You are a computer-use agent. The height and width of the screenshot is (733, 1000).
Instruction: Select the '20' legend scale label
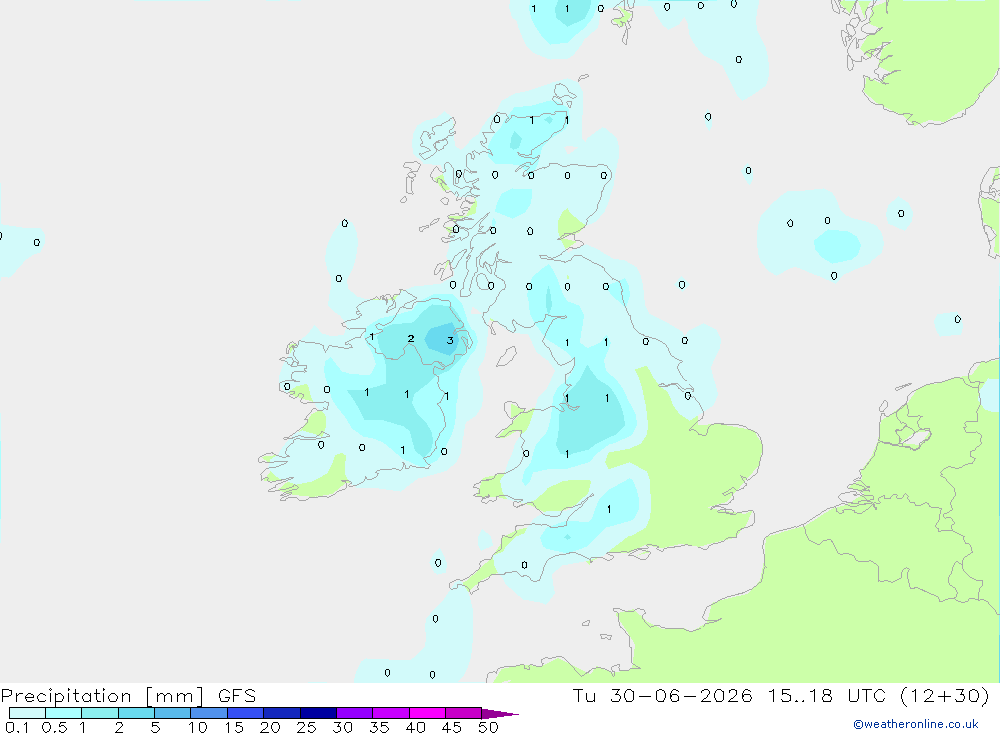point(270,727)
